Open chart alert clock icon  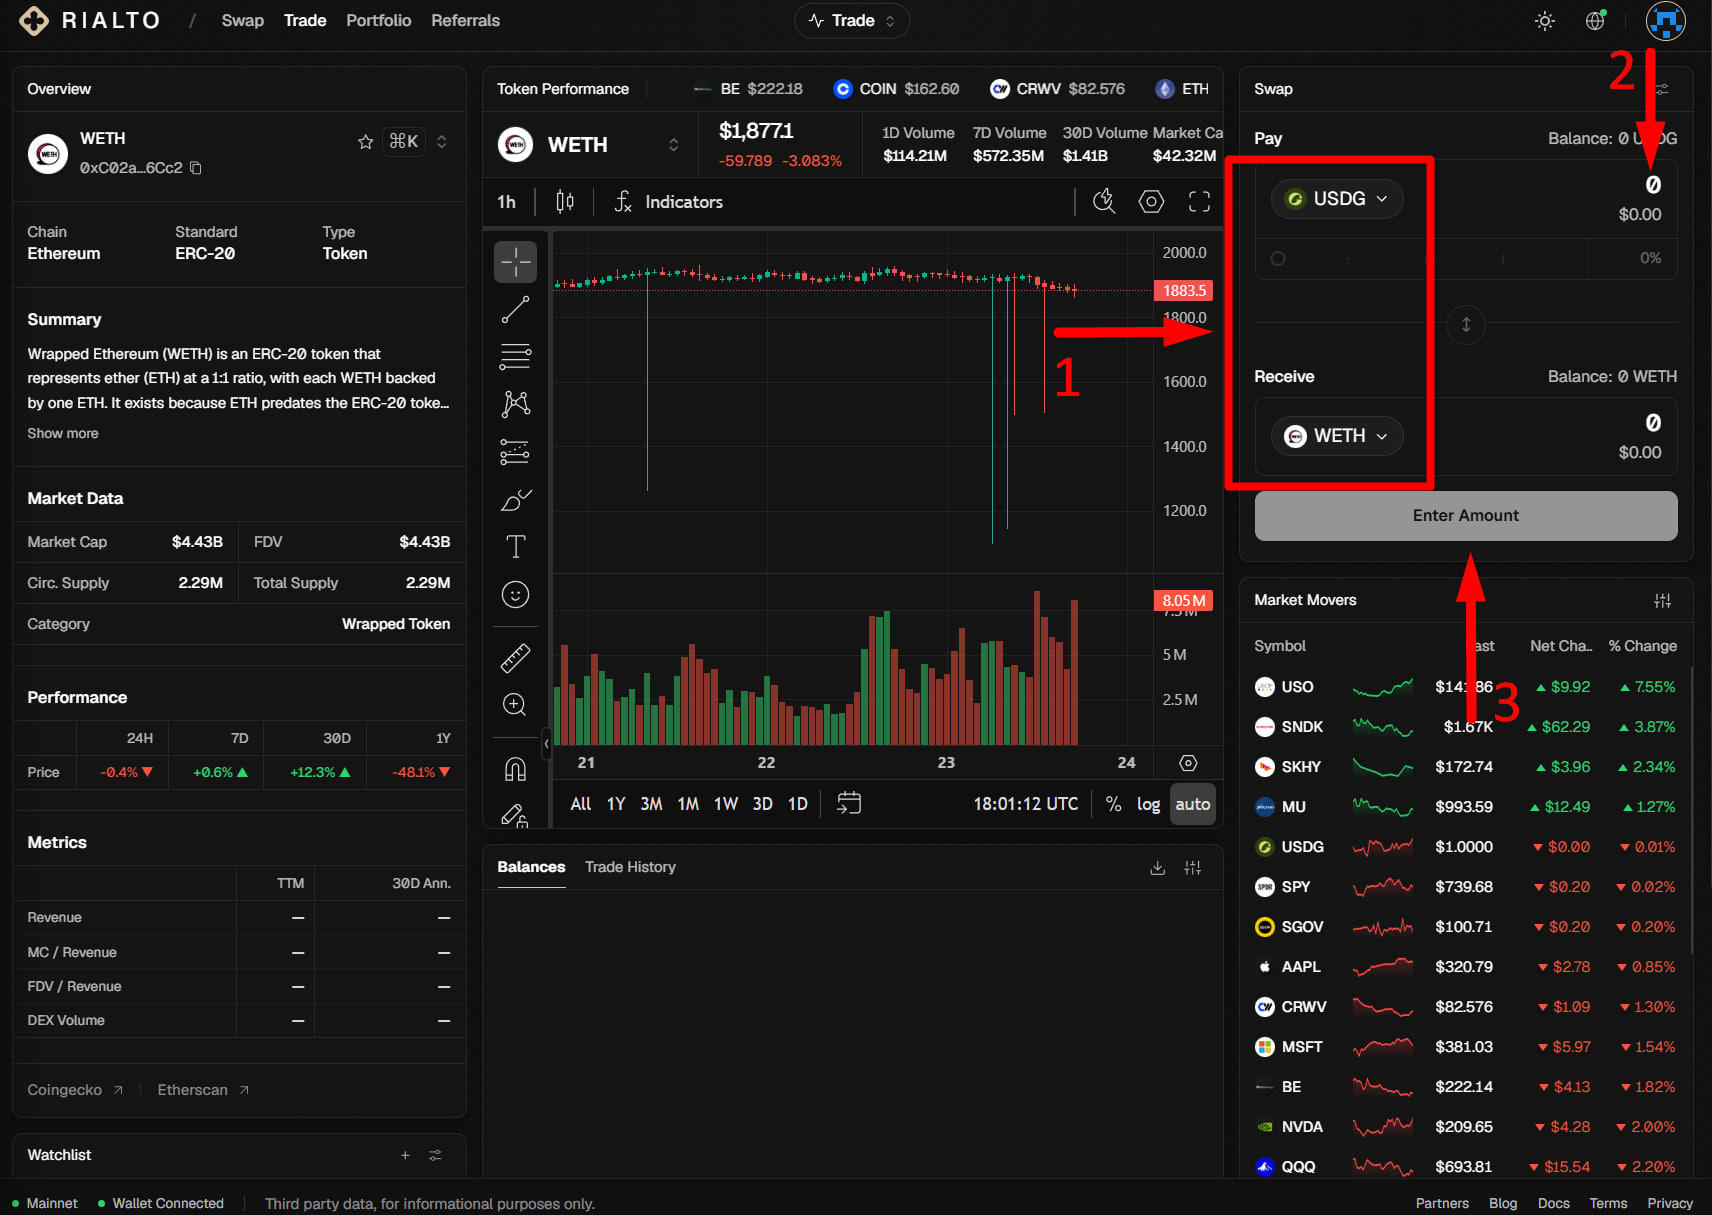[x=1104, y=202]
